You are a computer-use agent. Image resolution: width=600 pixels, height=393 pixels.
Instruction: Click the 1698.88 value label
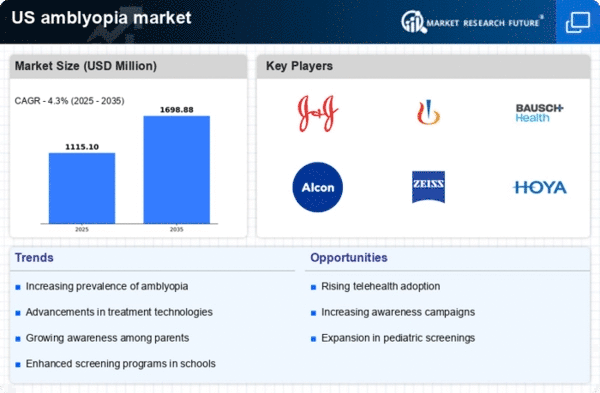tap(176, 110)
